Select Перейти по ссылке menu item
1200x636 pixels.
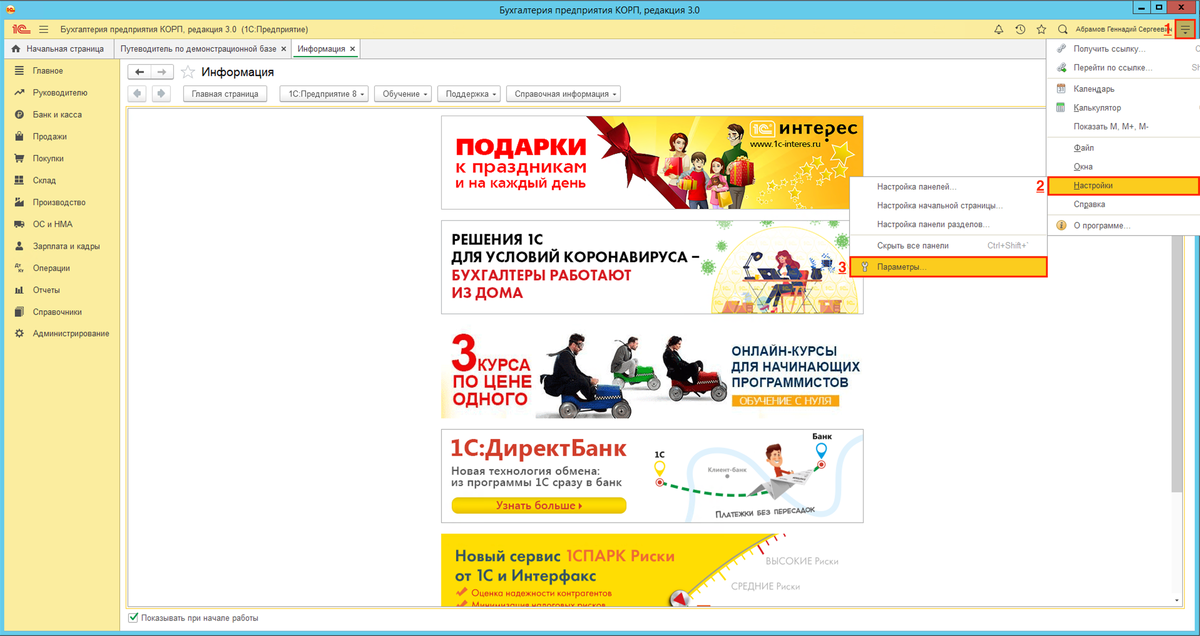click(x=1123, y=68)
